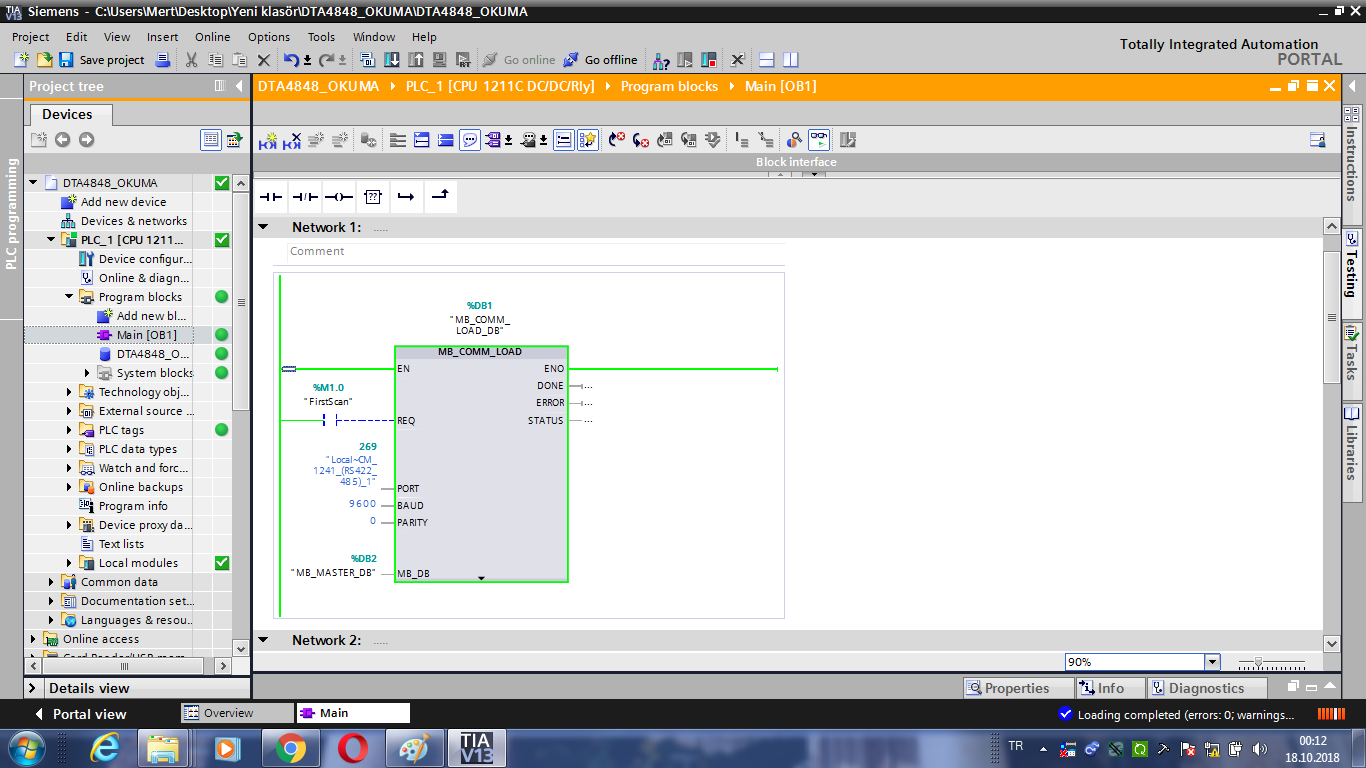Open an existing project with toolbar icon
This screenshot has width=1366, height=768.
(x=44, y=60)
